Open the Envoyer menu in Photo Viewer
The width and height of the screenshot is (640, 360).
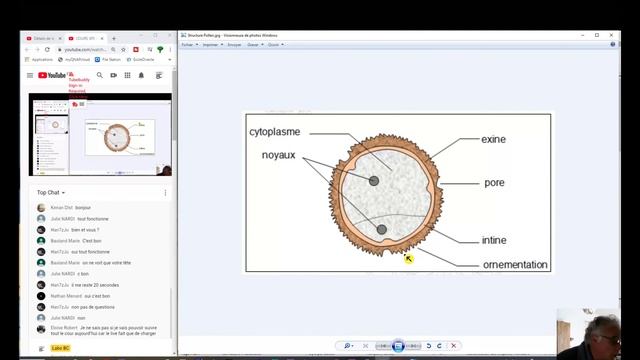[x=234, y=44]
